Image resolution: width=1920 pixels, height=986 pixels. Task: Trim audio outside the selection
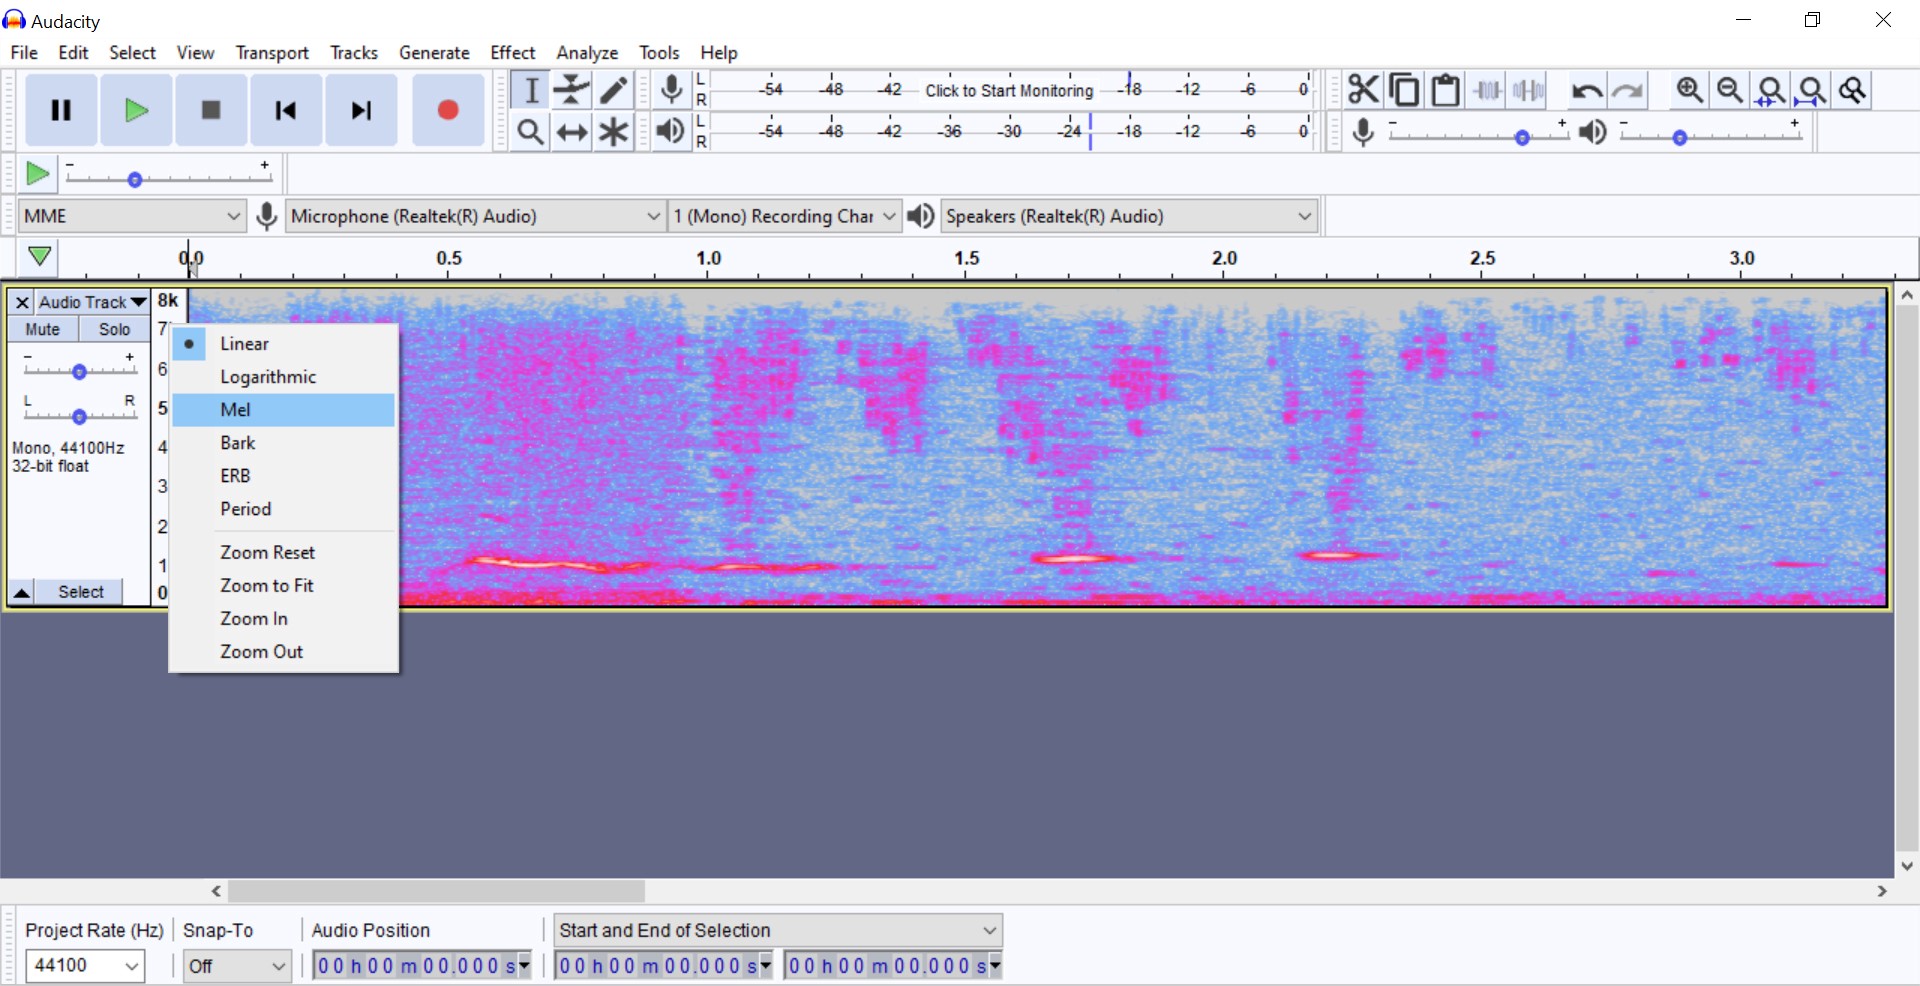tap(1488, 90)
